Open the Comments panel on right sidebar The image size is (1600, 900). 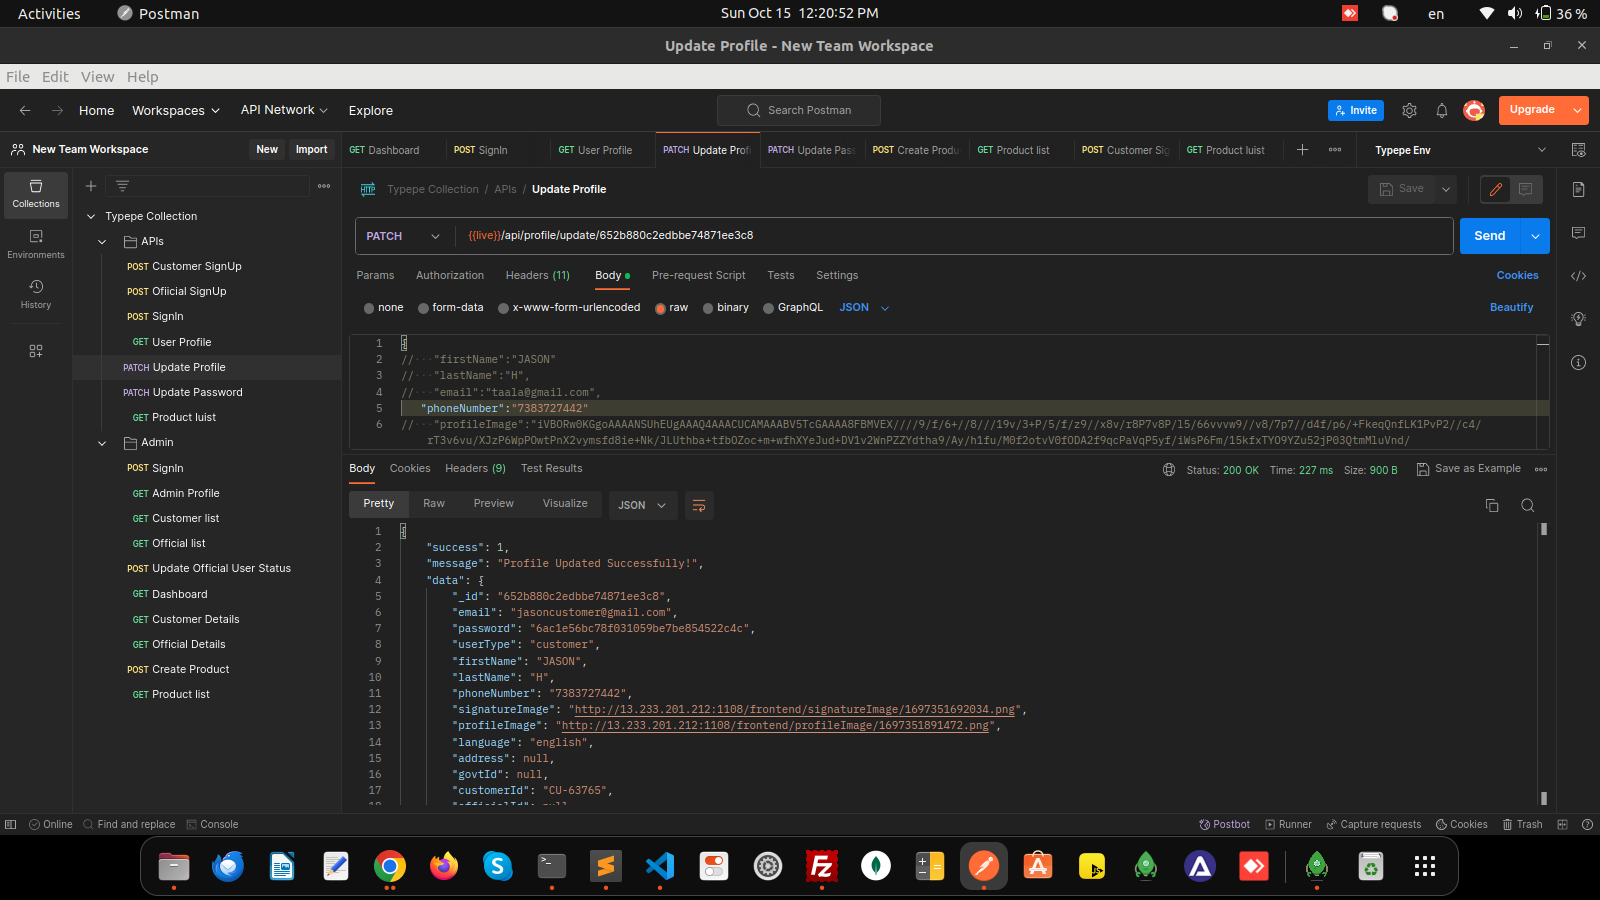click(x=1578, y=233)
